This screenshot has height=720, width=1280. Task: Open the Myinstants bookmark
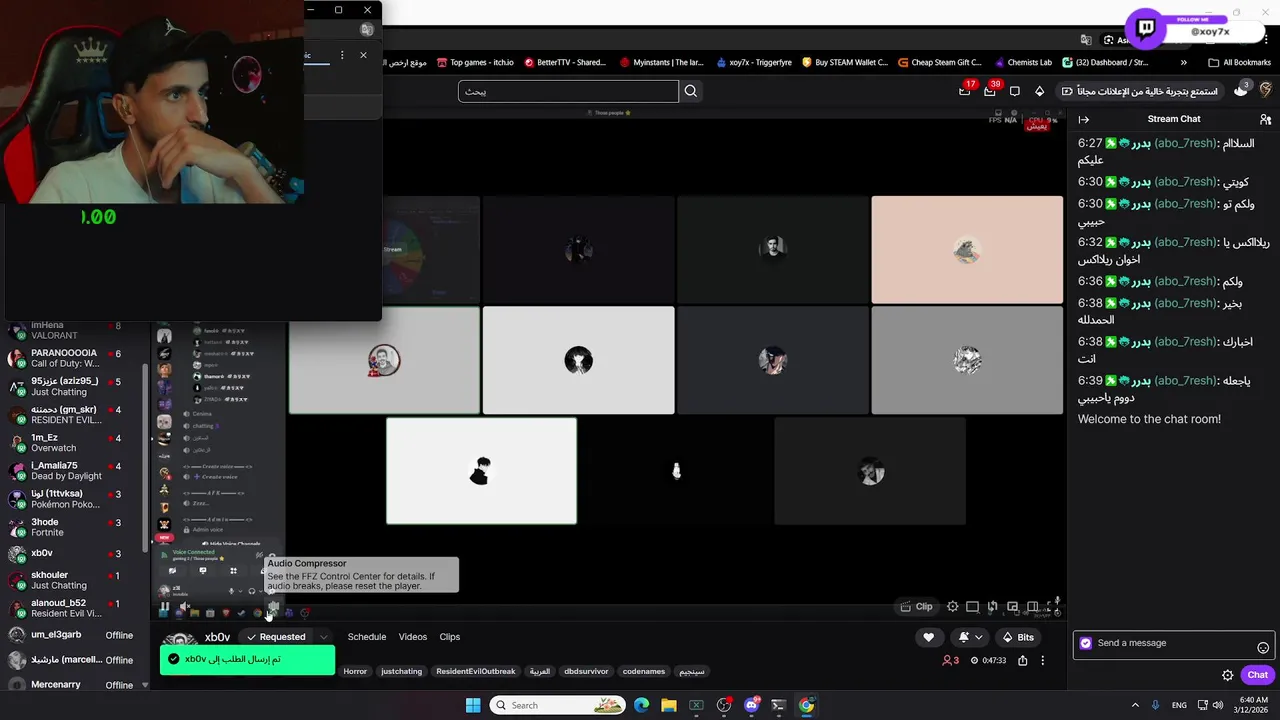coord(661,62)
